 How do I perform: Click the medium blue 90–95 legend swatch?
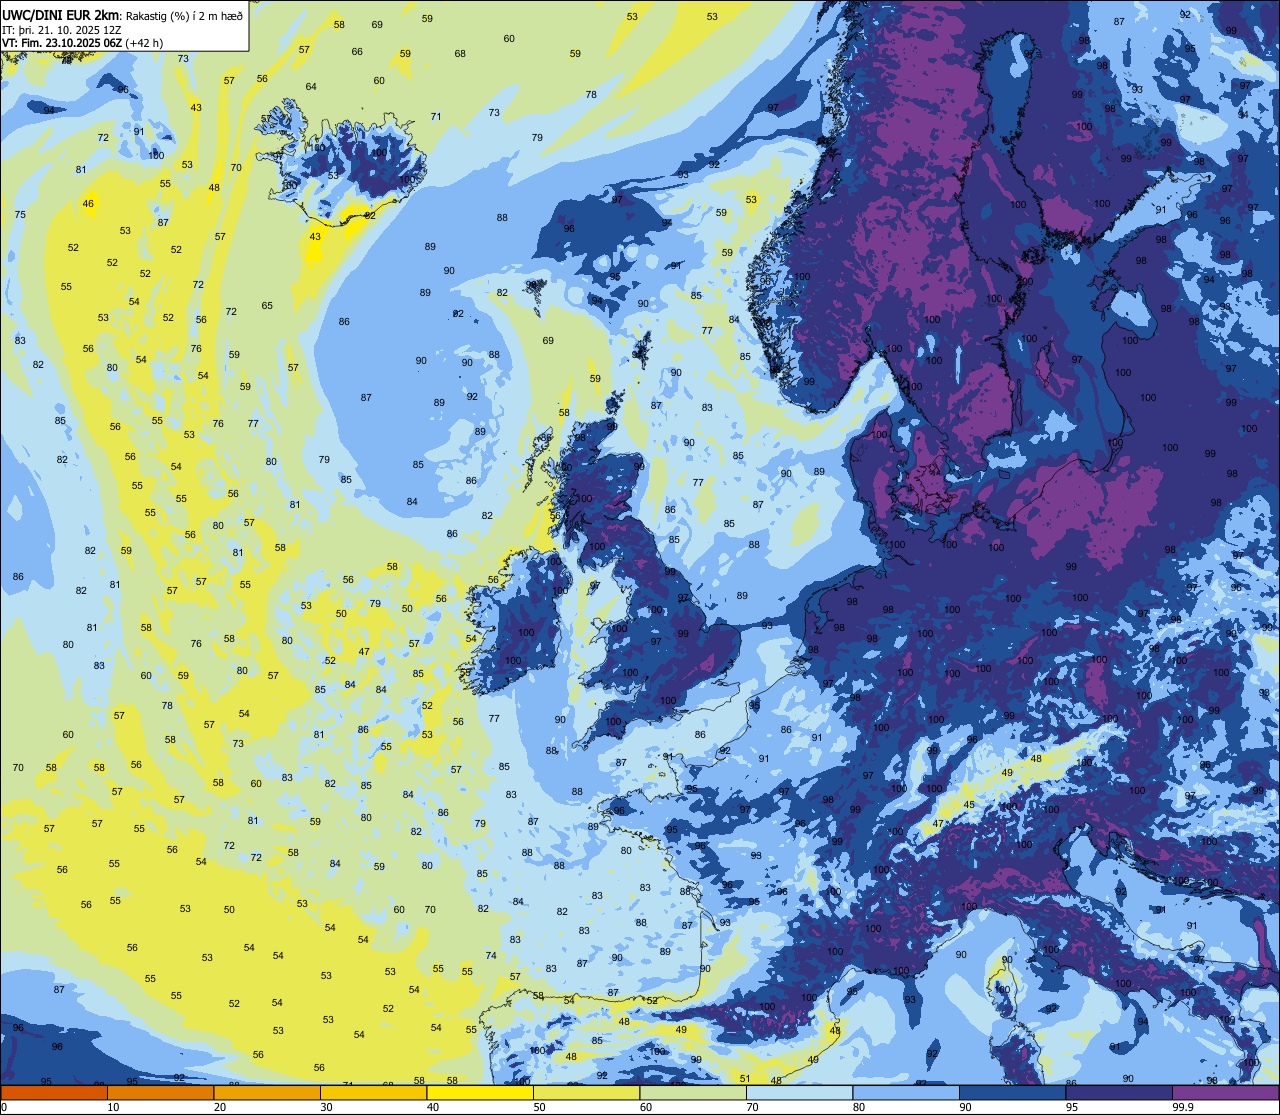(x=1012, y=1092)
